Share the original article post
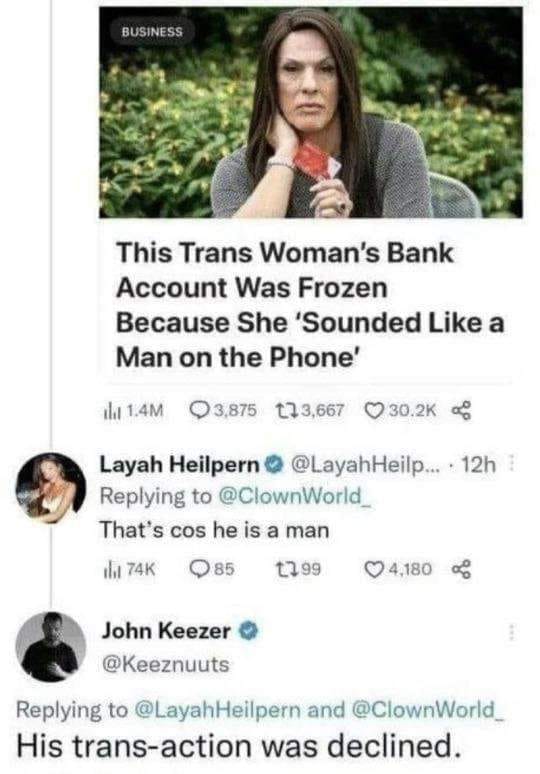This screenshot has width=540, height=774. [x=462, y=410]
